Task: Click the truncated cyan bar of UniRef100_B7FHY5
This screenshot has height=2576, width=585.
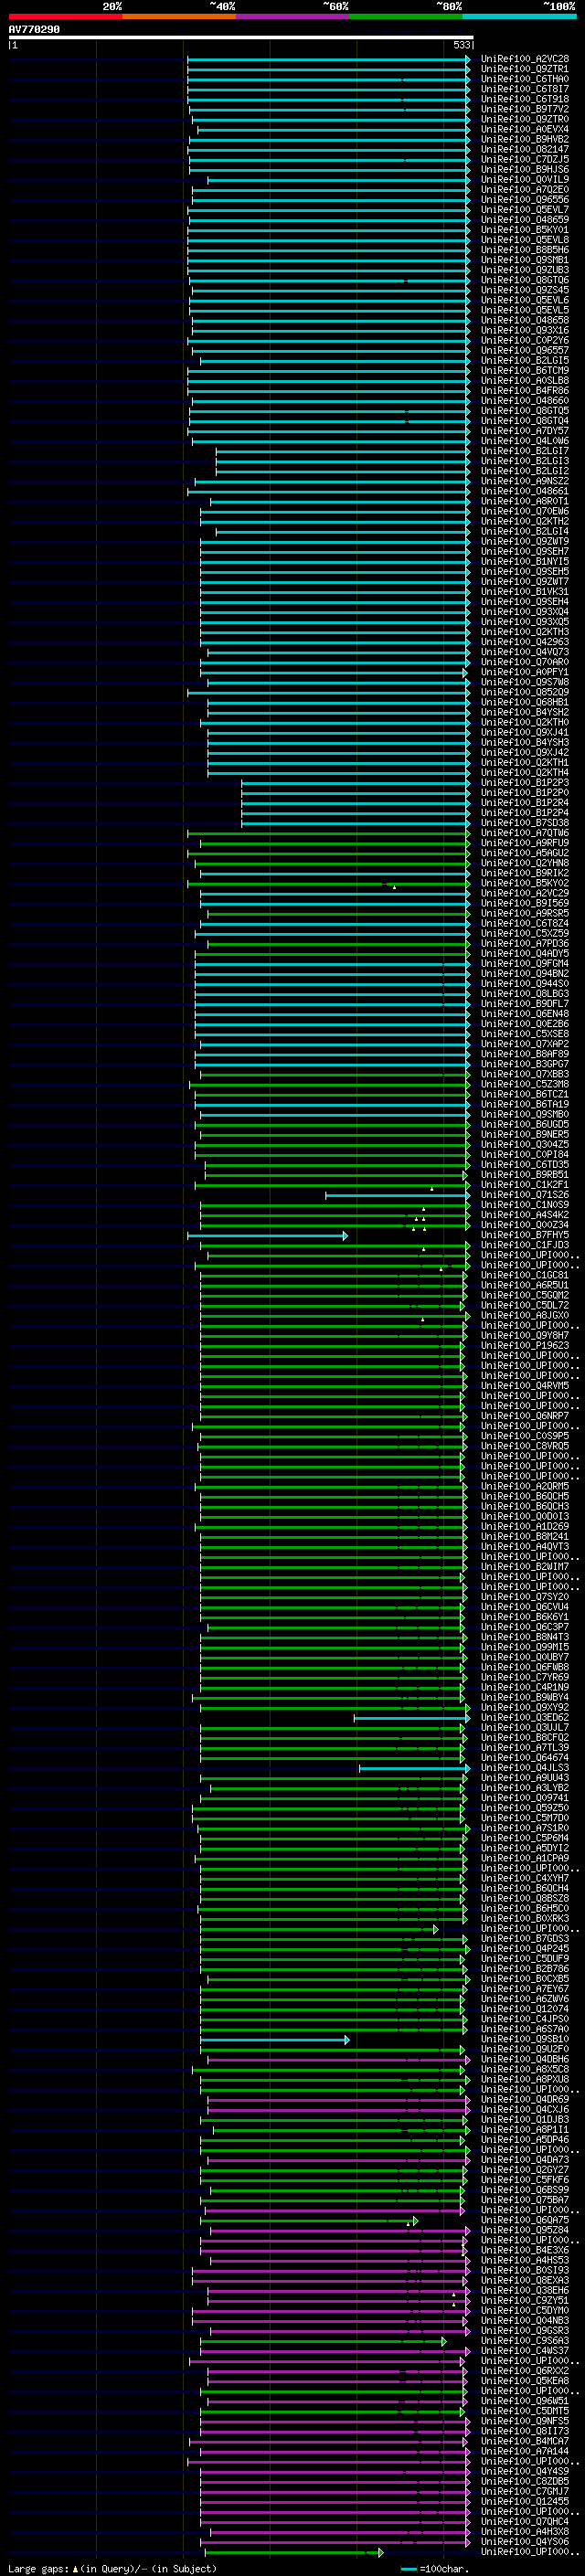Action: 267,1235
